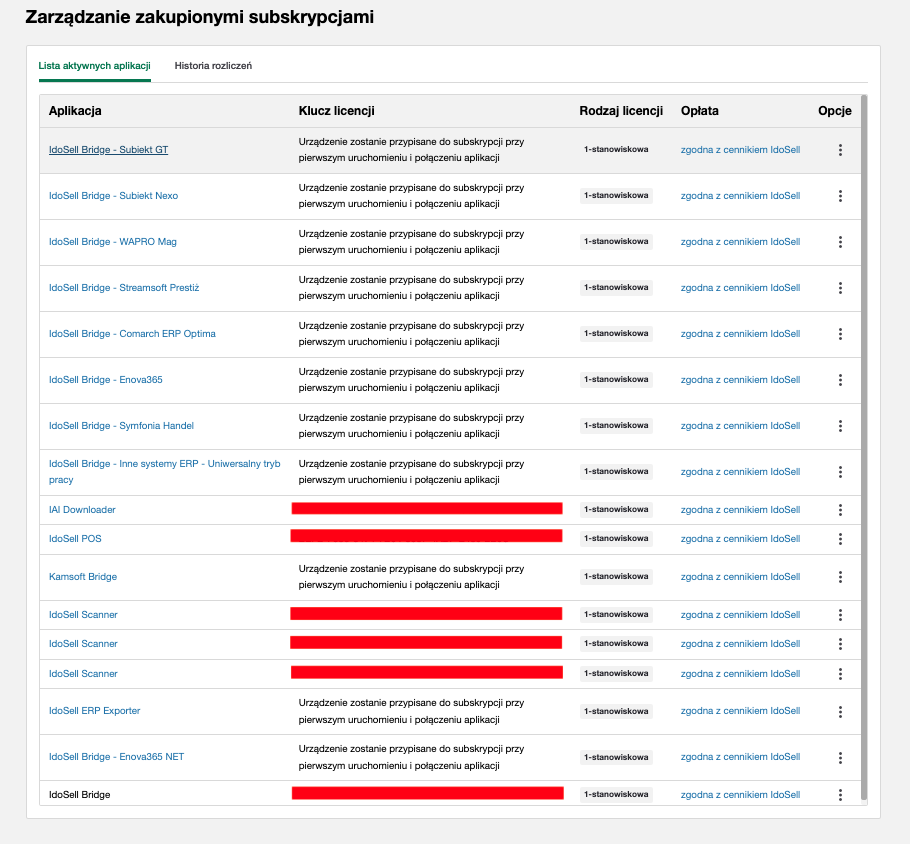Click '1-stanowiskowa' badge in IdoSell POS row
This screenshot has height=844, width=910.
[616, 538]
